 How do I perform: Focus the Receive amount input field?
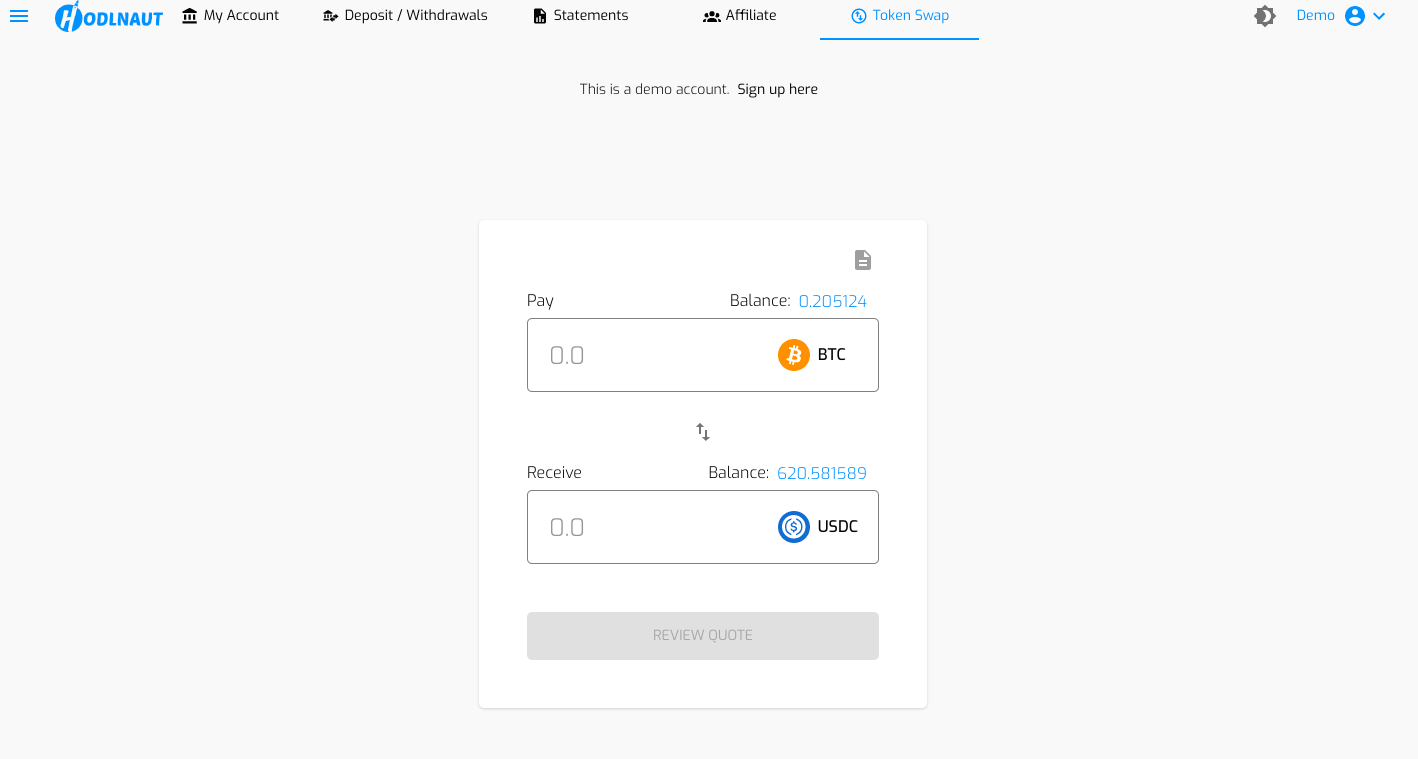click(650, 527)
